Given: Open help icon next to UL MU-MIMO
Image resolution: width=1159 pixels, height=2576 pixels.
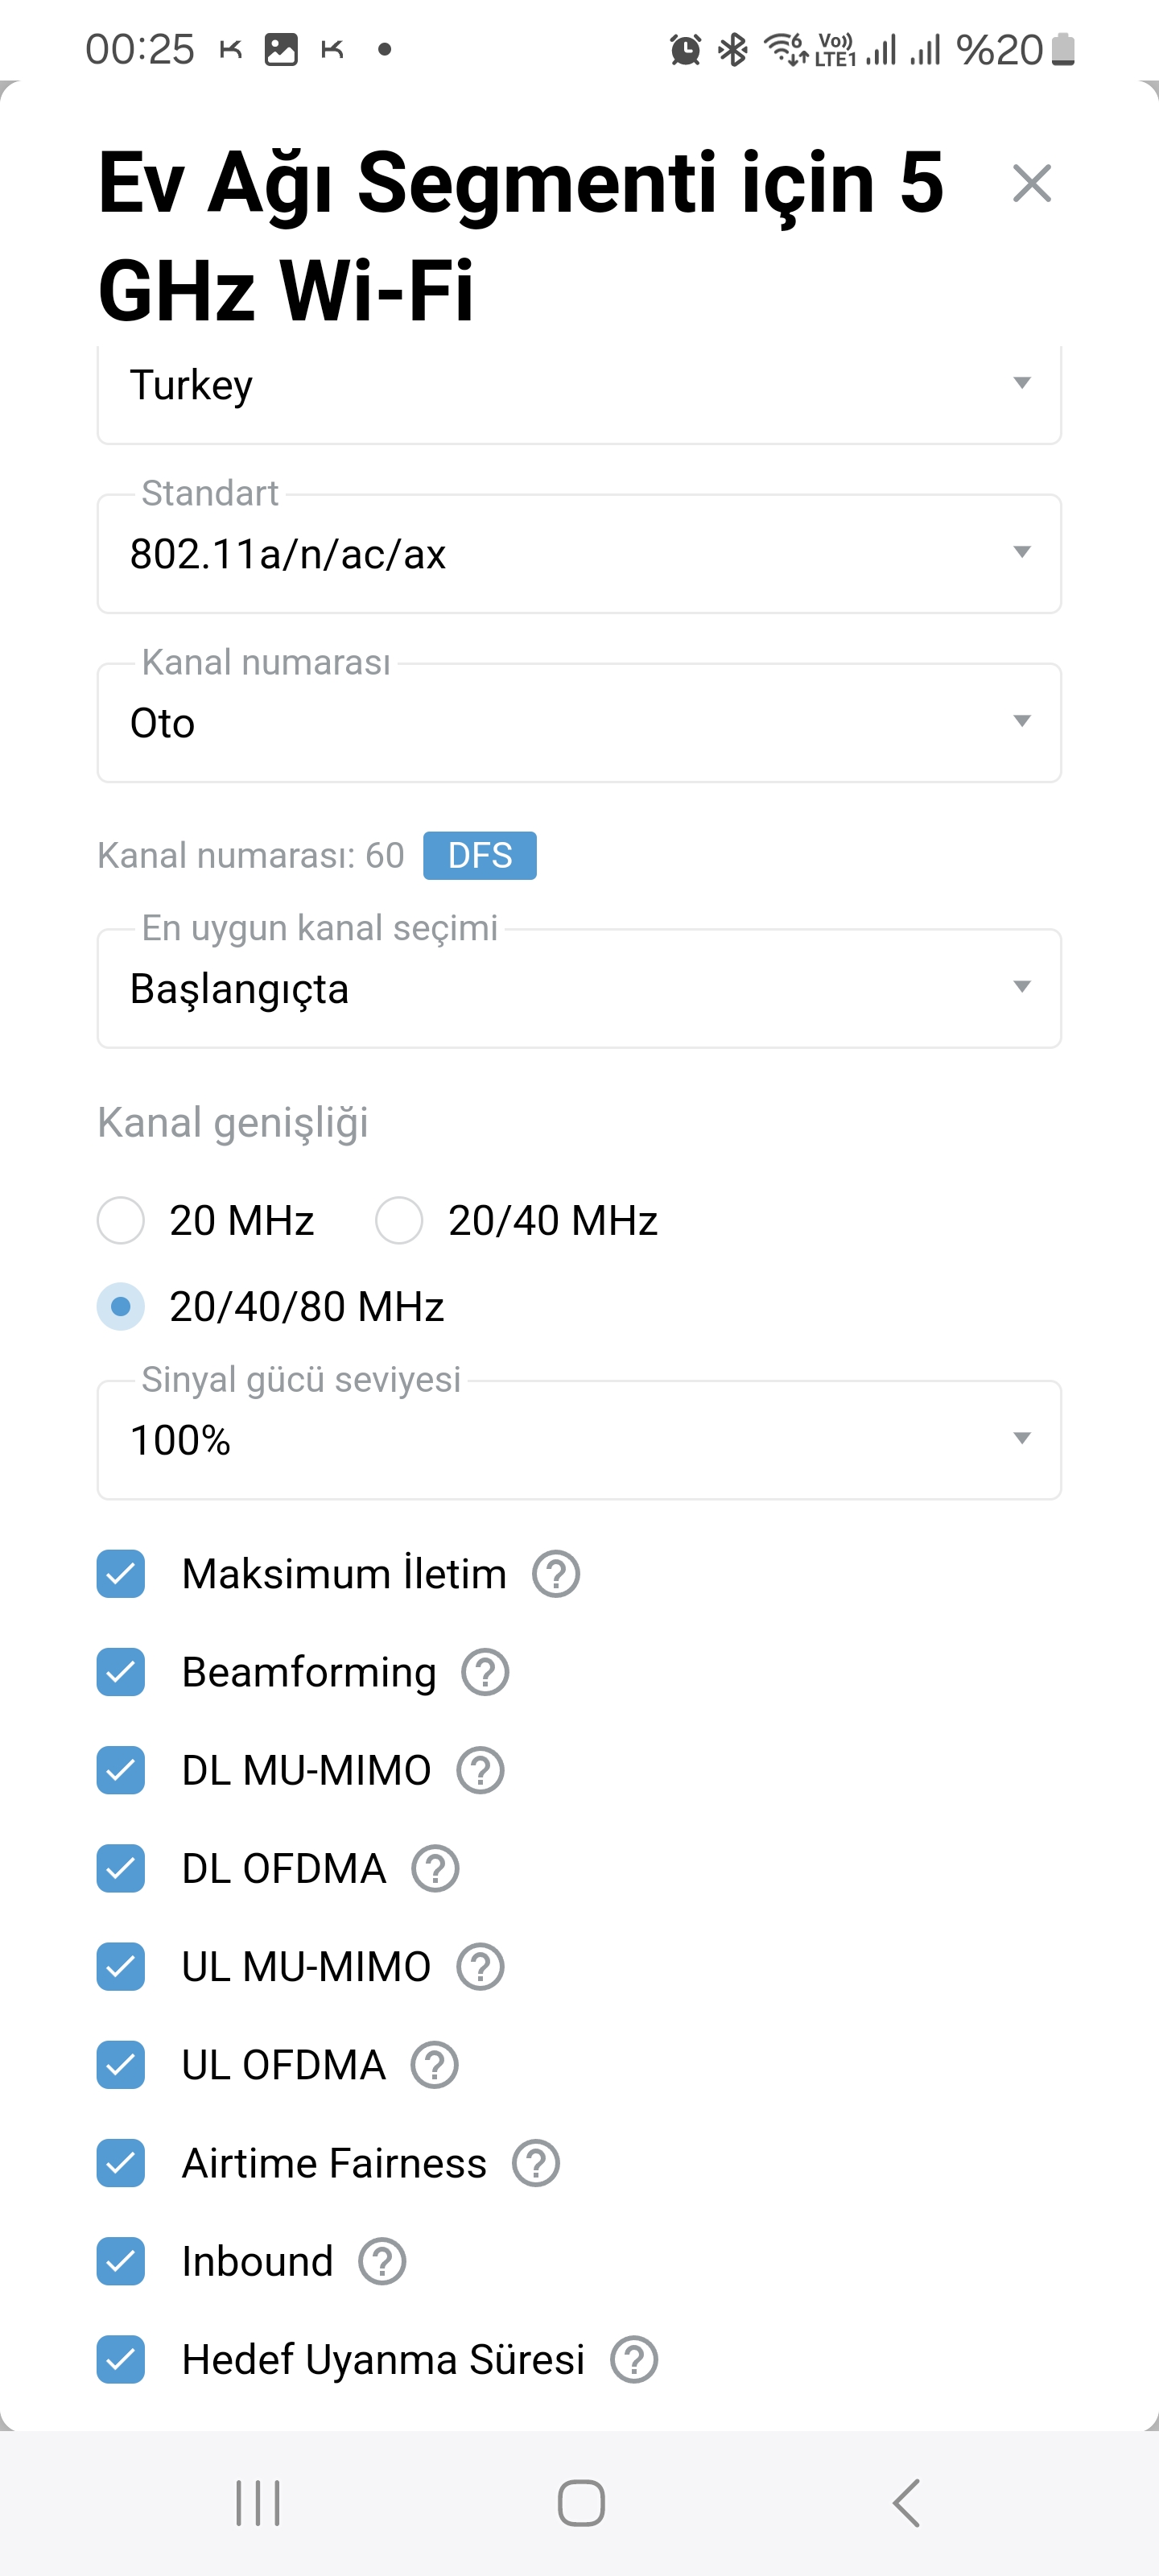Looking at the screenshot, I should coord(480,1966).
